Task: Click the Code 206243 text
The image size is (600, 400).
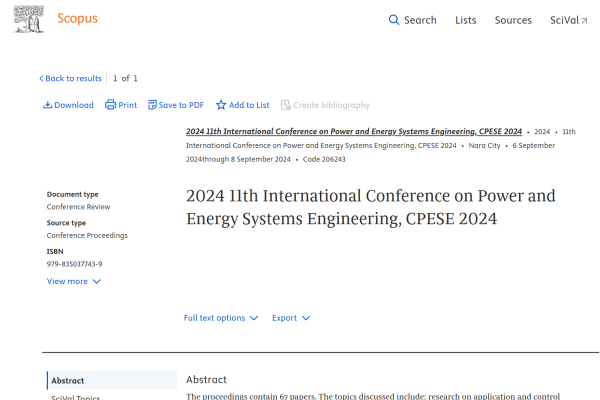Action: click(x=324, y=159)
